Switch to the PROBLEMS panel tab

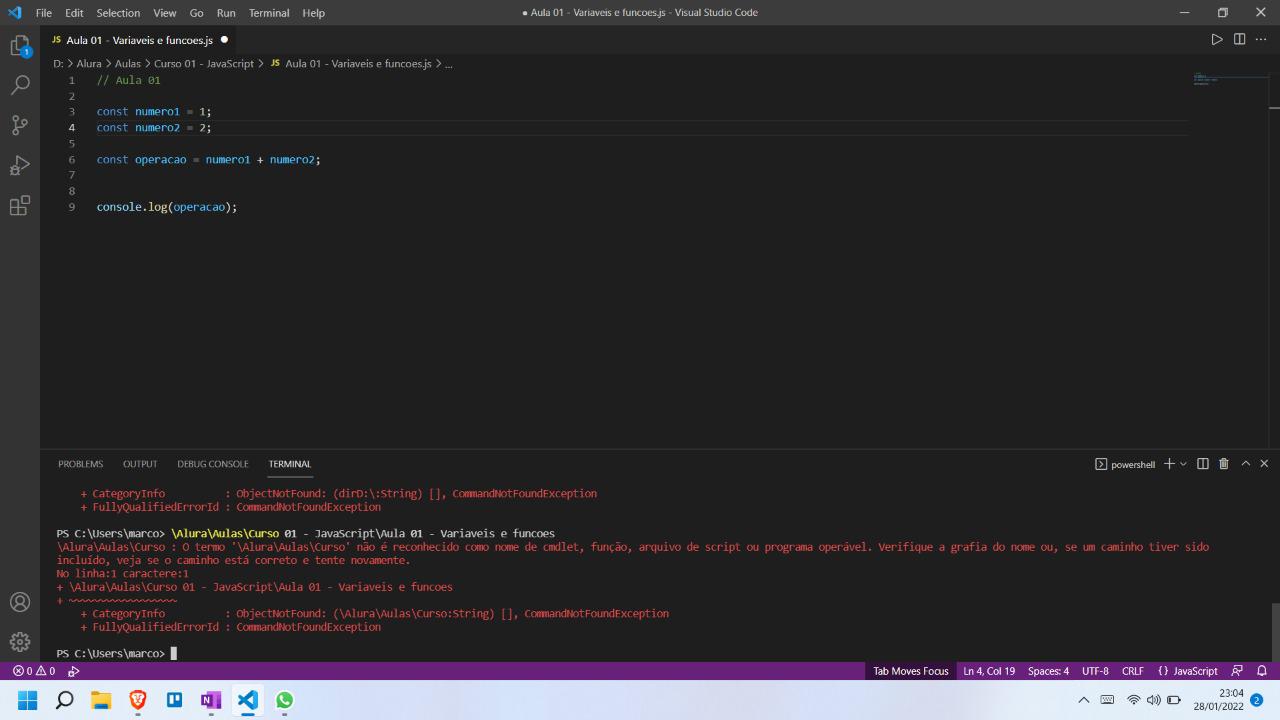click(80, 464)
